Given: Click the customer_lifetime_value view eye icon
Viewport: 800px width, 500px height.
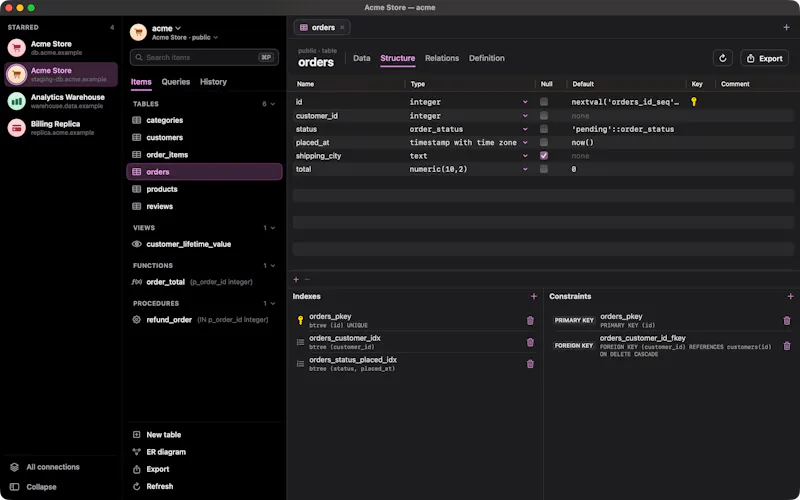Looking at the screenshot, I should coord(137,244).
